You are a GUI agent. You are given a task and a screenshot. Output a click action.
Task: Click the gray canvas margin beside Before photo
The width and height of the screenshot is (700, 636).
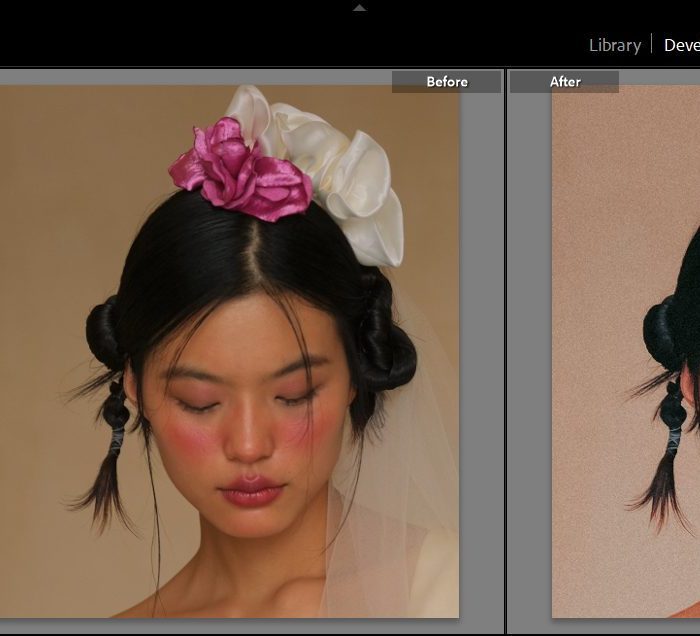[x=481, y=350]
